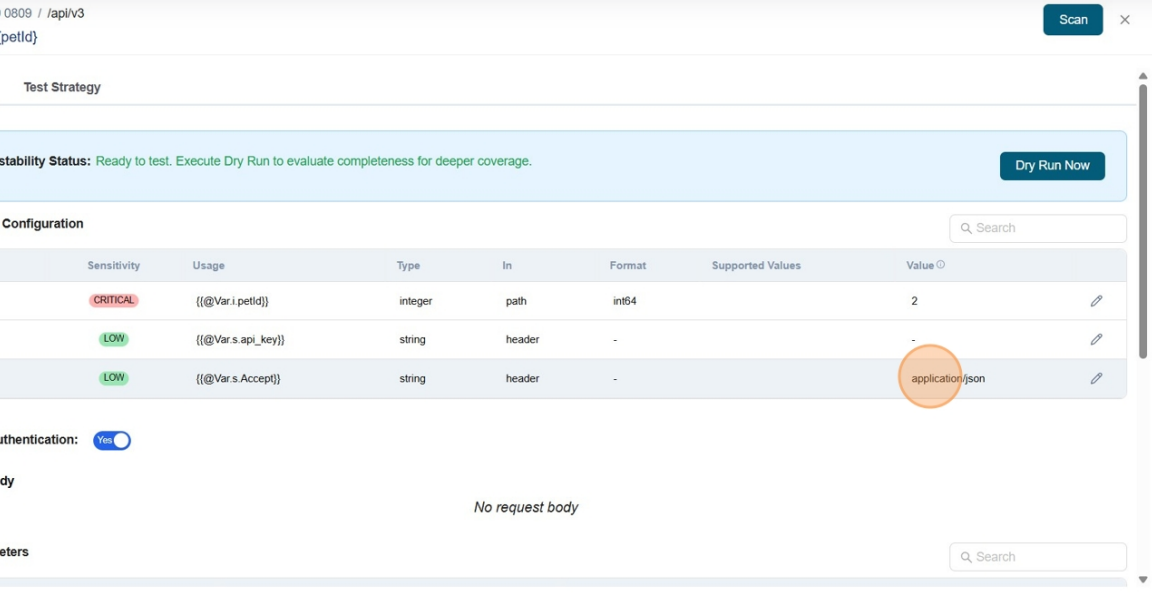Click the highlighted application/json value
This screenshot has height=608, width=1152.
click(944, 378)
